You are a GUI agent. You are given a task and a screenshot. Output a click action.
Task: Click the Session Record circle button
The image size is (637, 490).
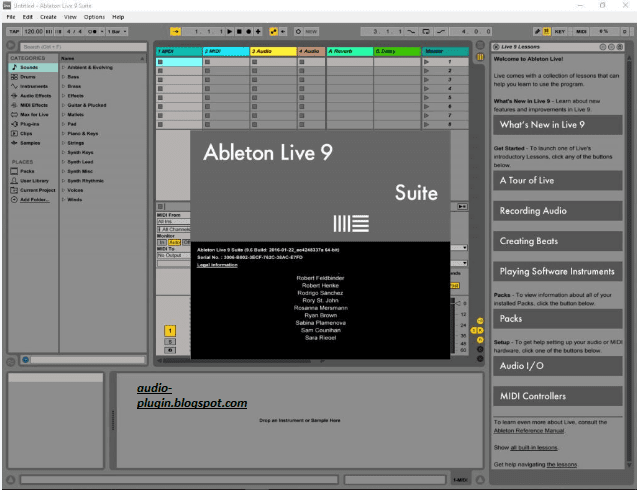(x=298, y=31)
